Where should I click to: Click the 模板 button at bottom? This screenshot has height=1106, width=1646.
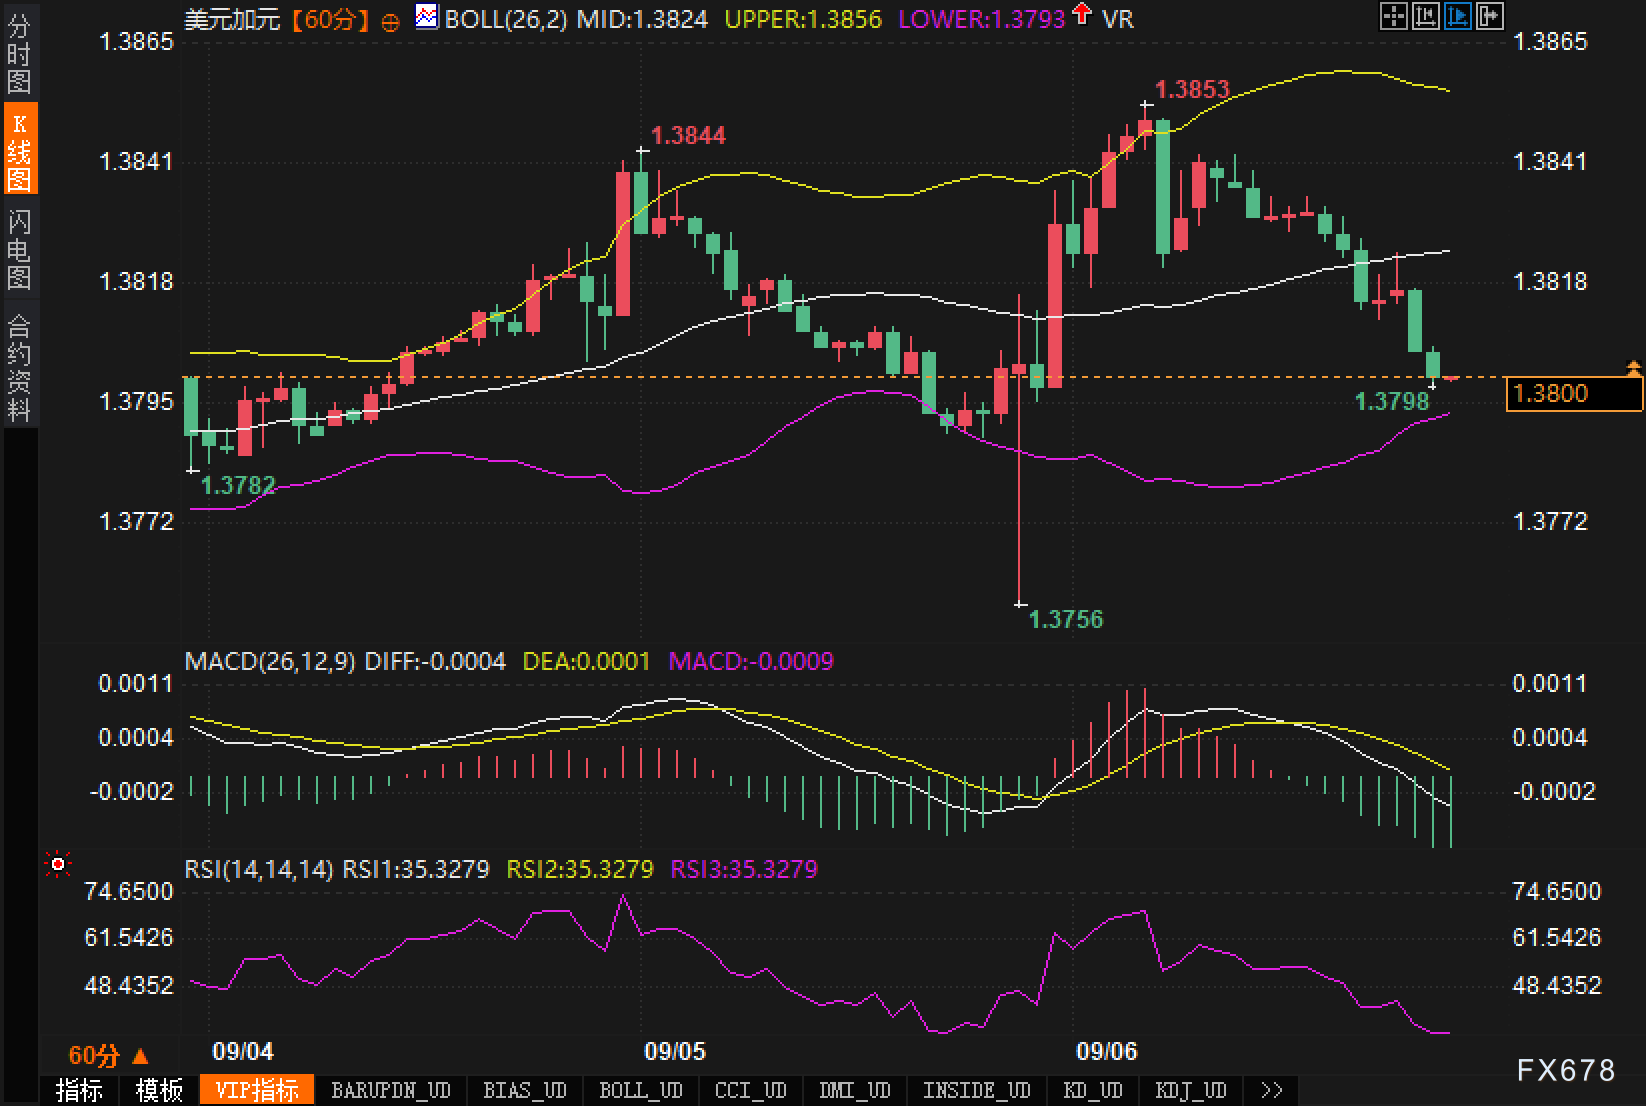159,1090
